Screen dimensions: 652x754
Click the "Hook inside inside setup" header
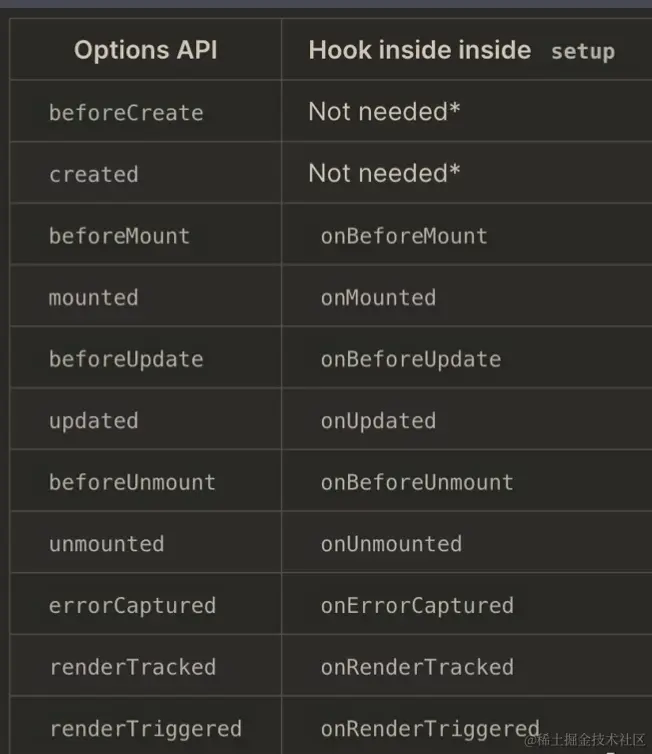coord(461,50)
